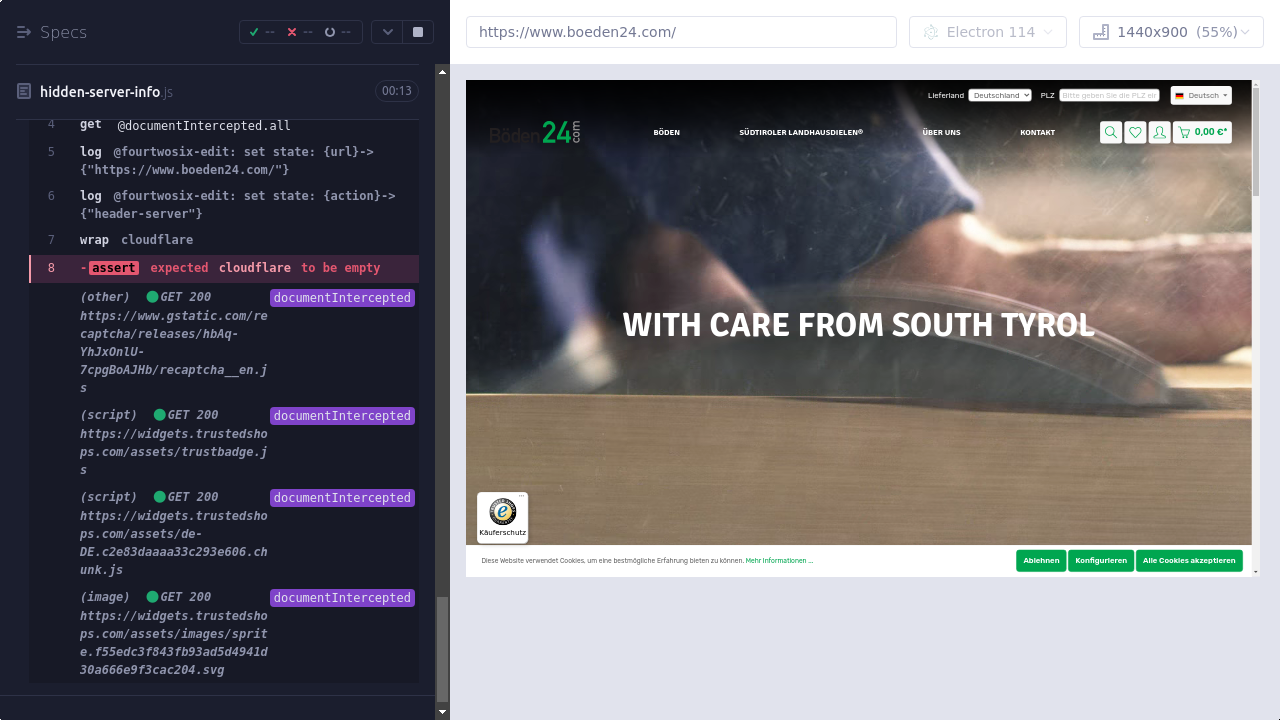
Task: Click the Specs list expand icon
Action: [24, 32]
